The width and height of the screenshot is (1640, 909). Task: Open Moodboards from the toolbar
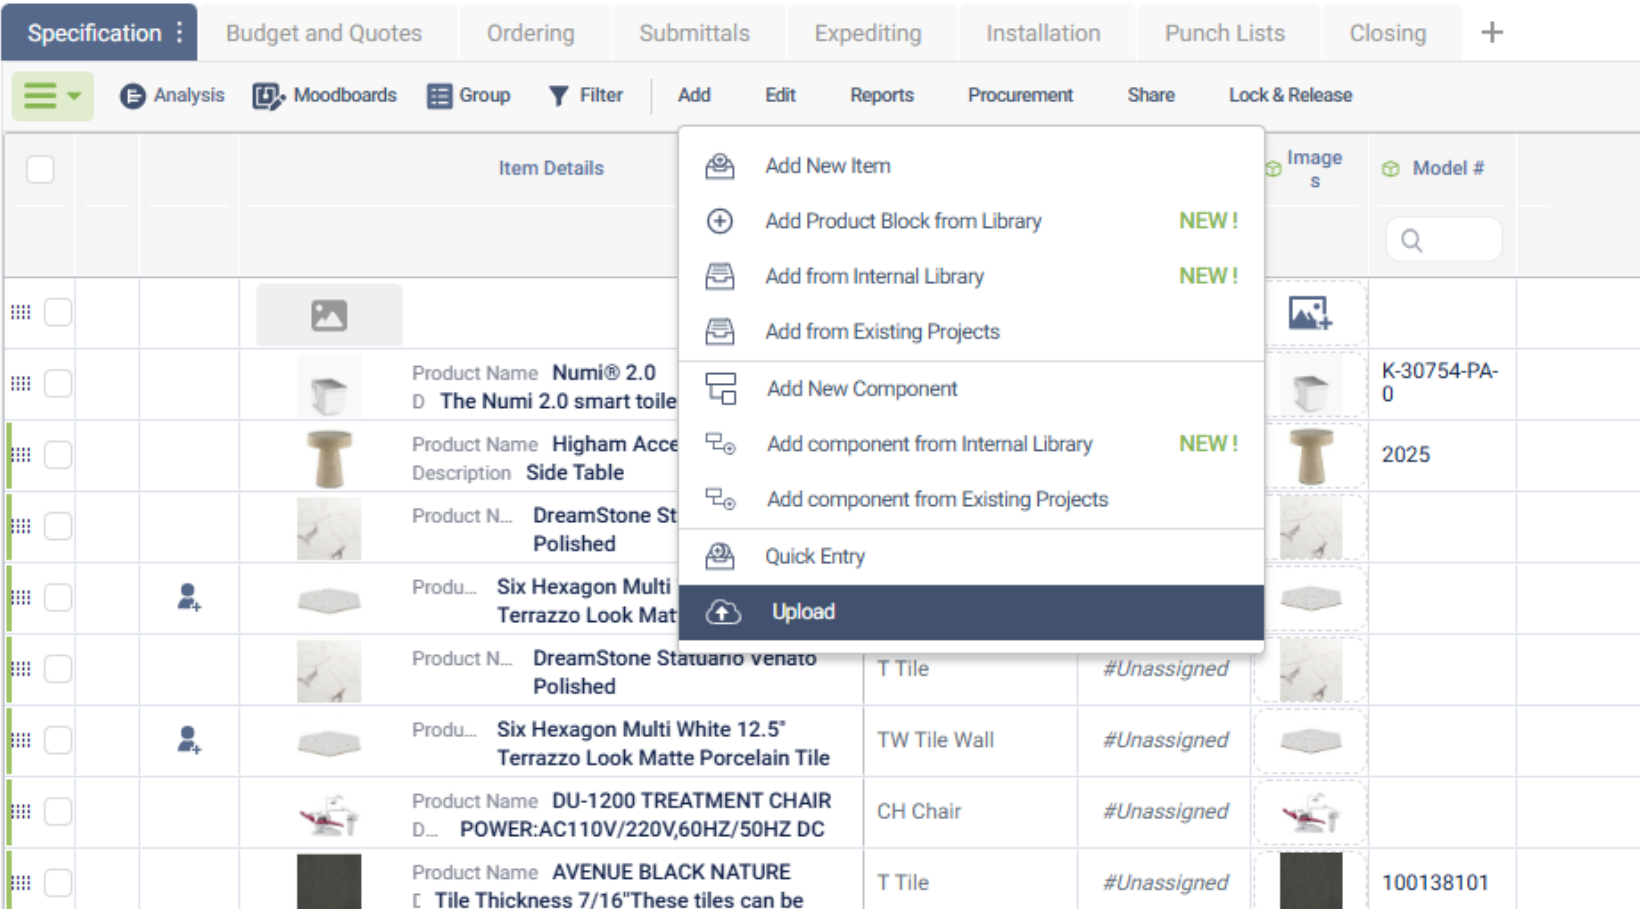(x=325, y=96)
